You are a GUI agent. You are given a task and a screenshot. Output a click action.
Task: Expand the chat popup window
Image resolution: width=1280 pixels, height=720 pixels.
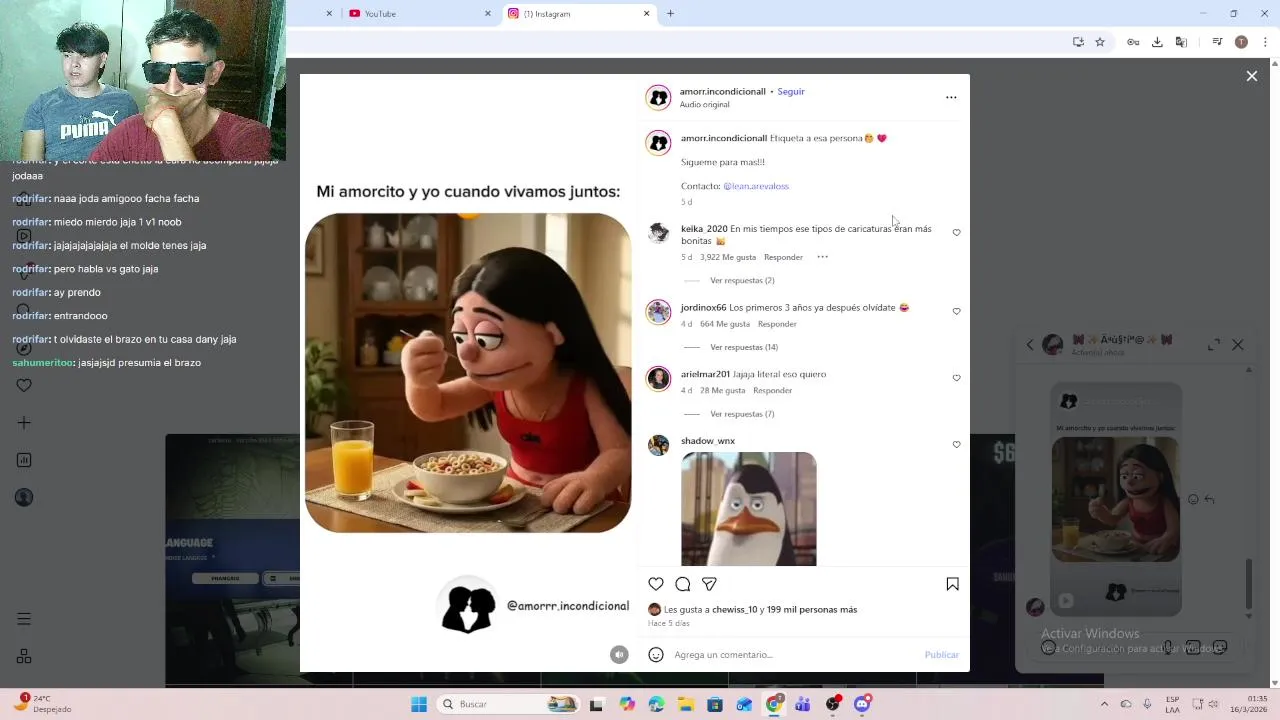(x=1214, y=345)
